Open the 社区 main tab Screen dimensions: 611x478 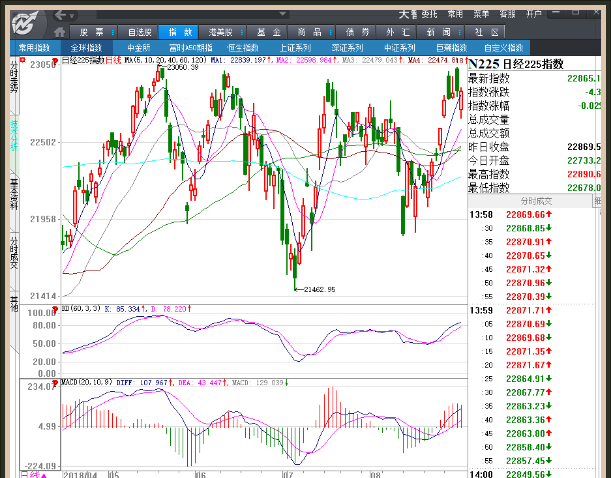pyautogui.click(x=486, y=32)
